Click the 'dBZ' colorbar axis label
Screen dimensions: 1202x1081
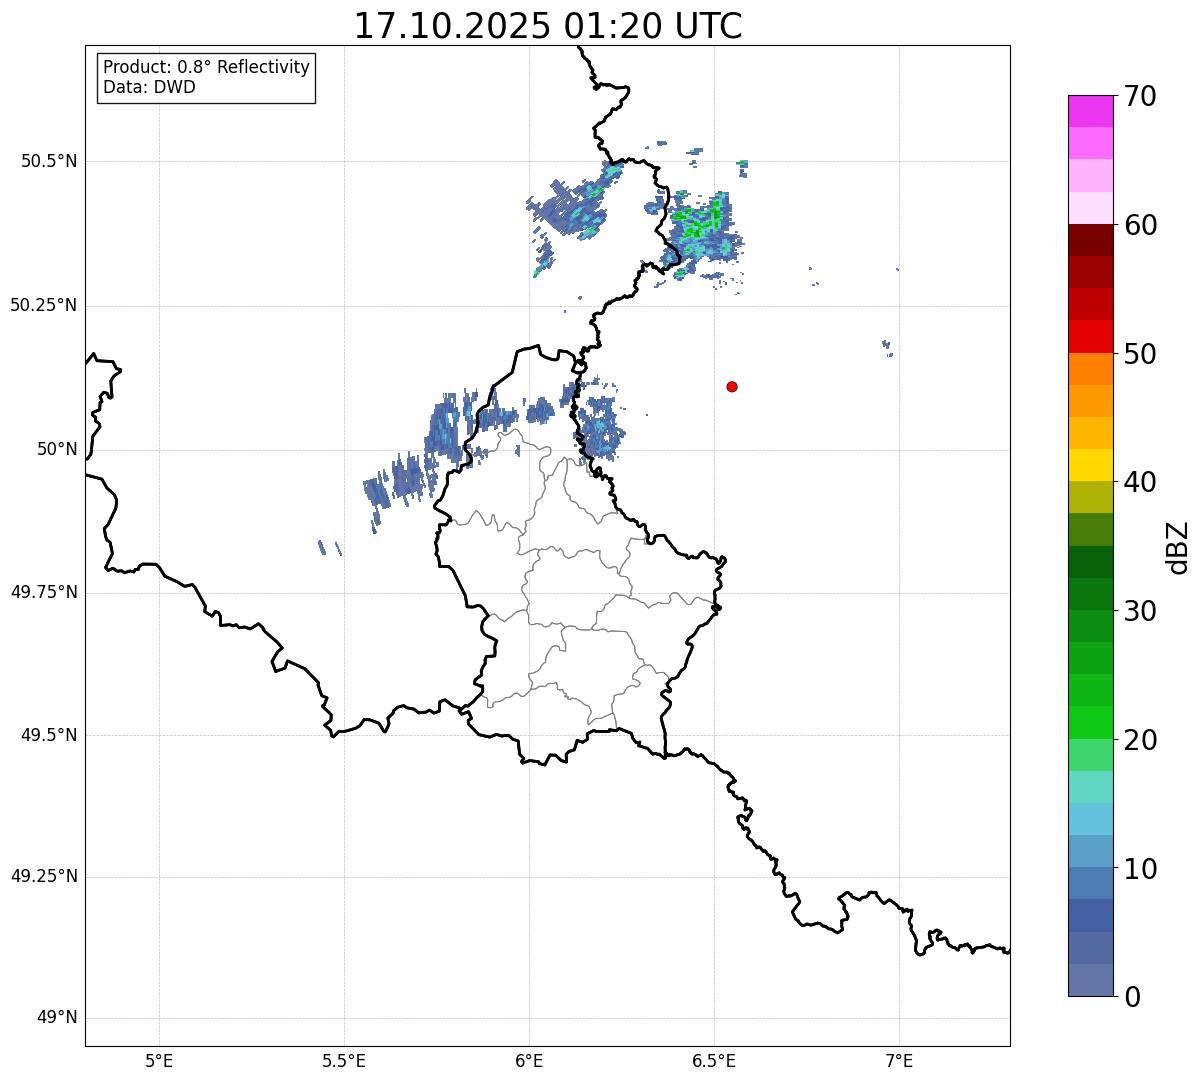1178,547
